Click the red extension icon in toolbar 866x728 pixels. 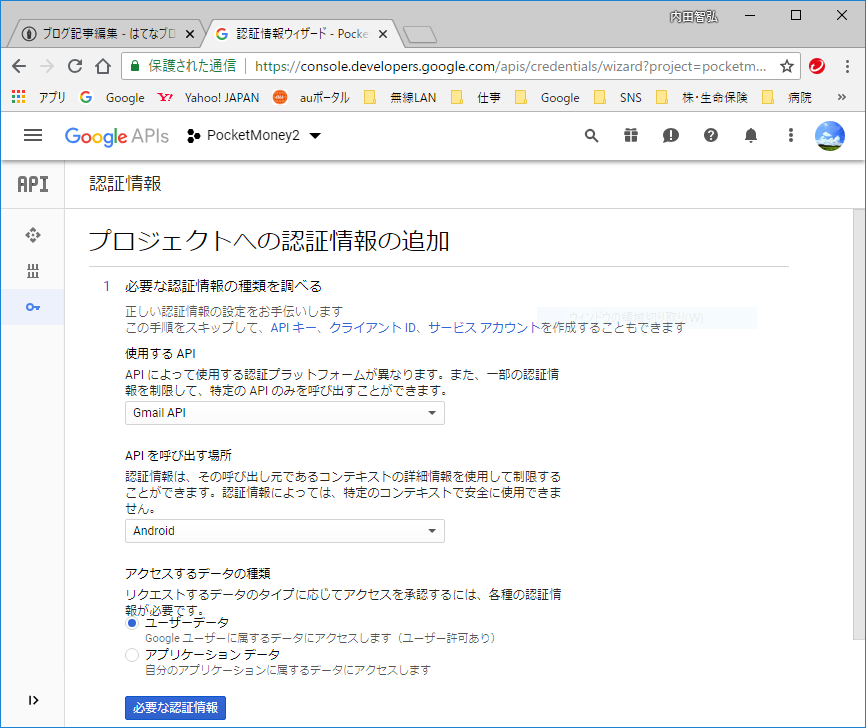point(817,66)
